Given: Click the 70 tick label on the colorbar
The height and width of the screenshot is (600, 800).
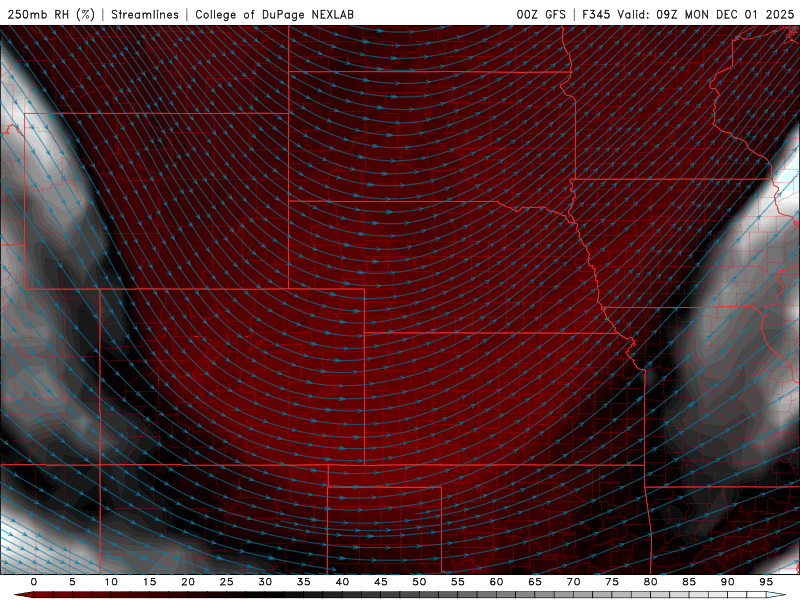Looking at the screenshot, I should 573,582.
